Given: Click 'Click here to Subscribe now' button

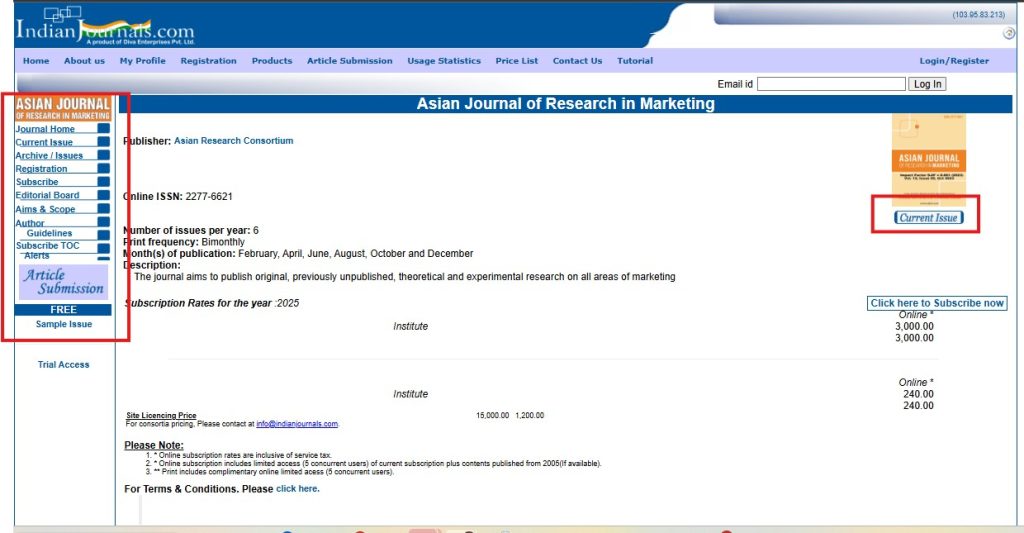Looking at the screenshot, I should tap(936, 303).
